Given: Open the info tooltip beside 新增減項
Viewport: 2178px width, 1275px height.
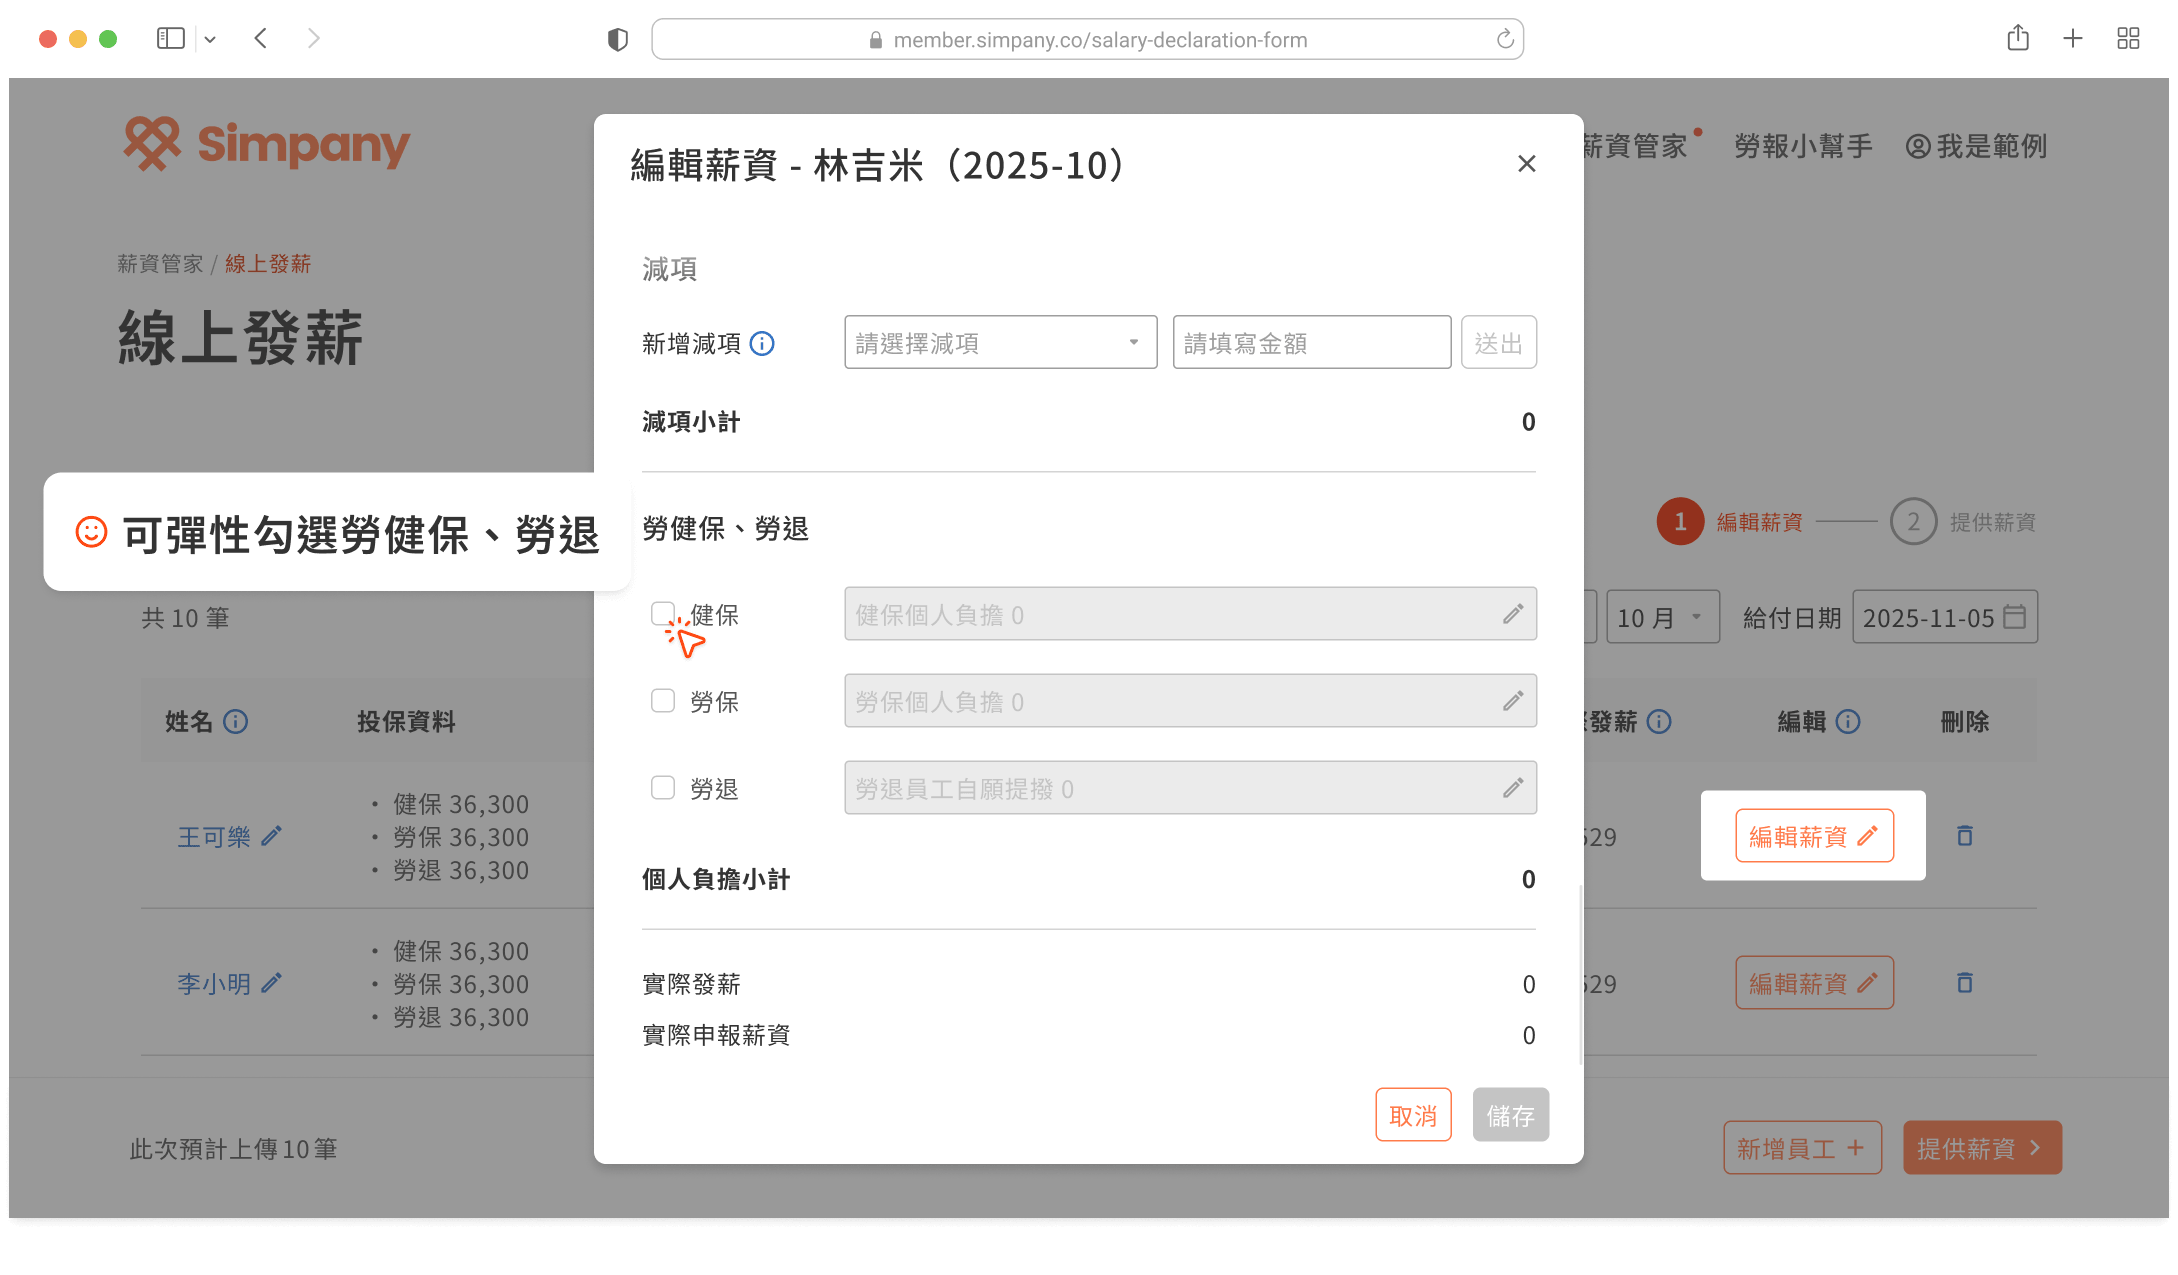Looking at the screenshot, I should click(x=763, y=343).
